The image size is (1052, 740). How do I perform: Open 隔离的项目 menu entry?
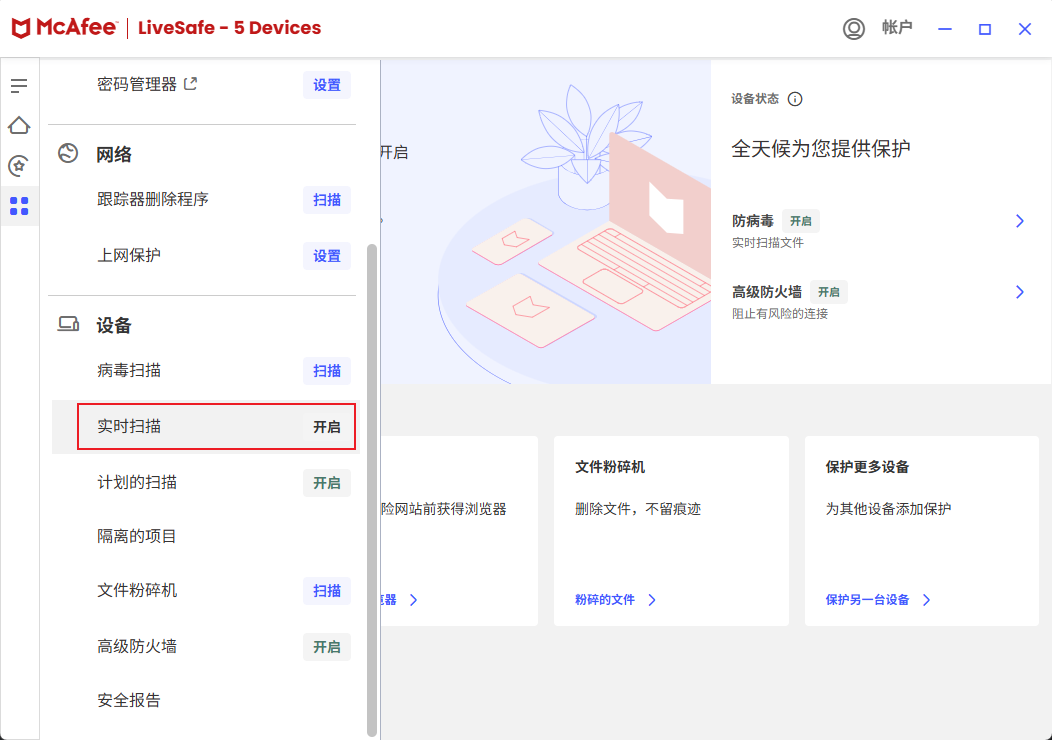coord(137,536)
